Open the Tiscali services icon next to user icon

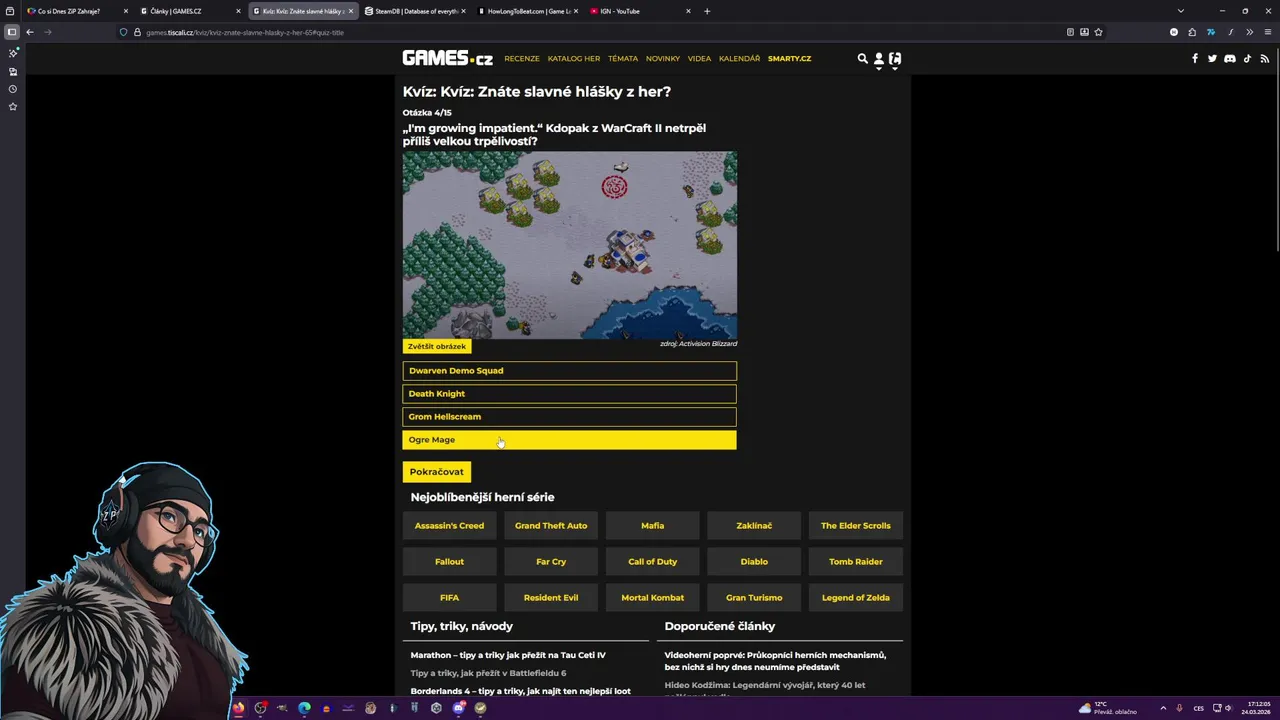(895, 59)
